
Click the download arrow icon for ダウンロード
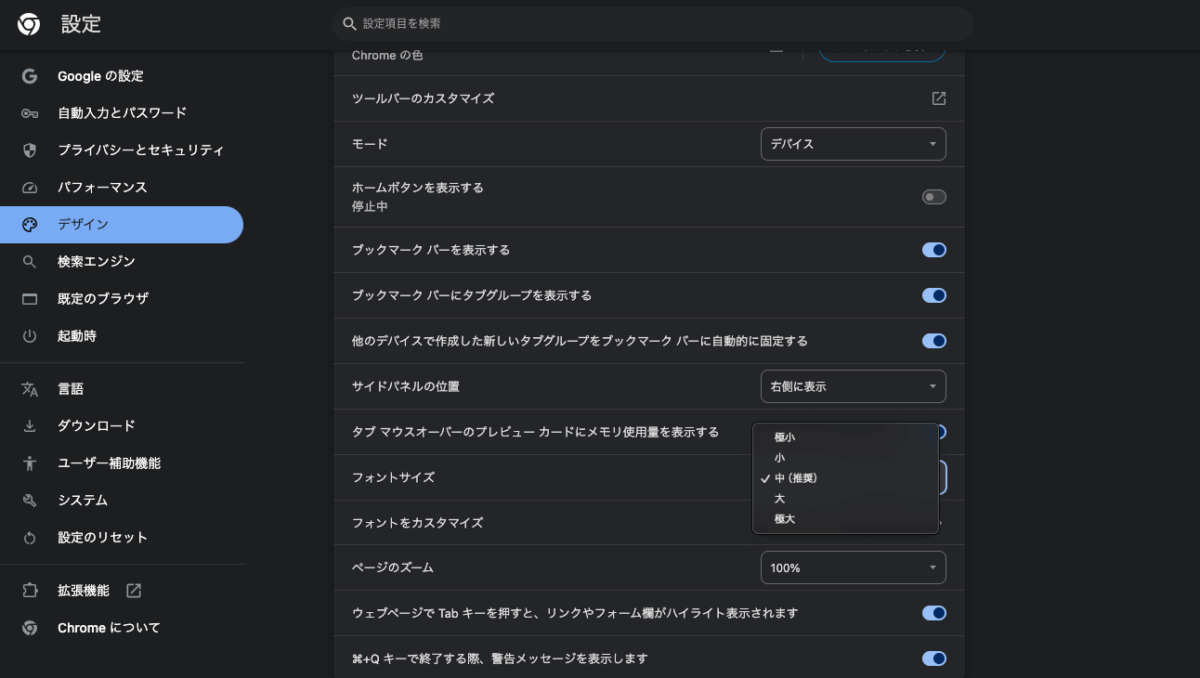point(29,426)
